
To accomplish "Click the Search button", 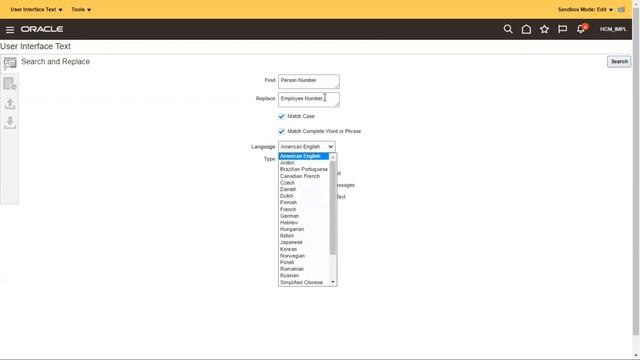I will 619,62.
